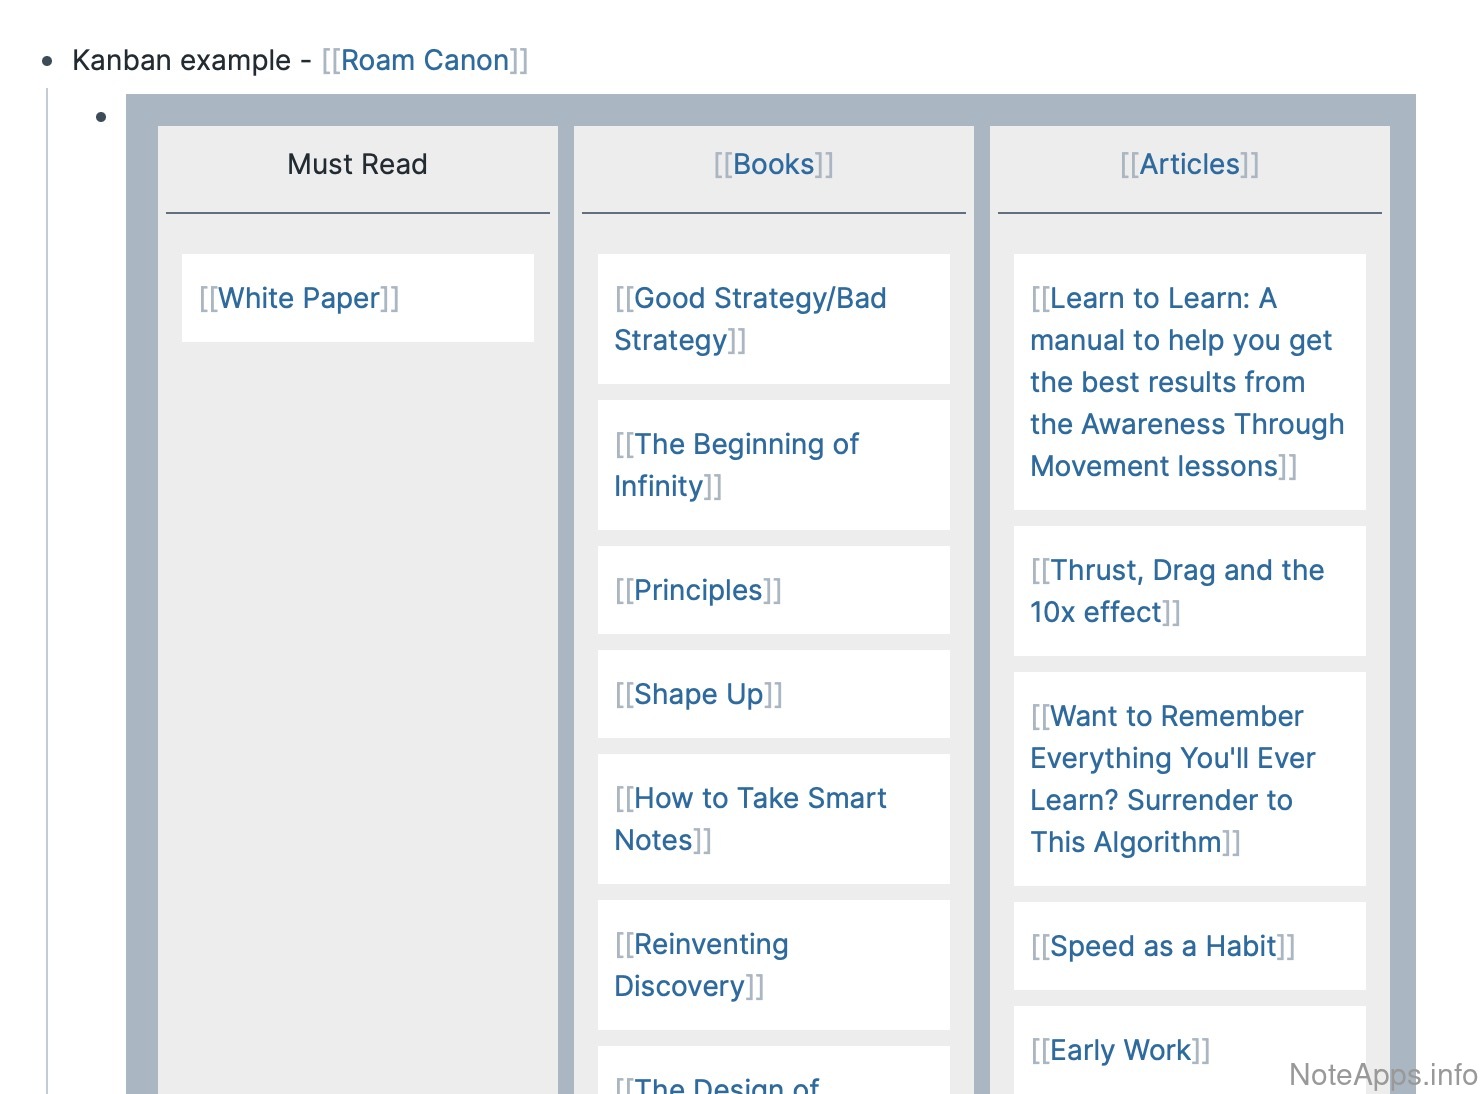Open How to Take Smart Notes card
1480x1094 pixels.
pos(750,819)
